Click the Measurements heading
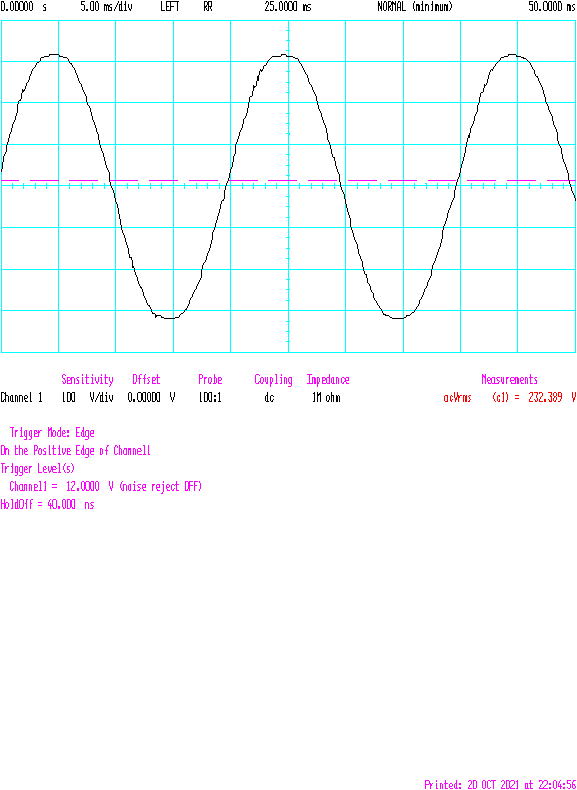This screenshot has width=577, height=790. point(509,379)
